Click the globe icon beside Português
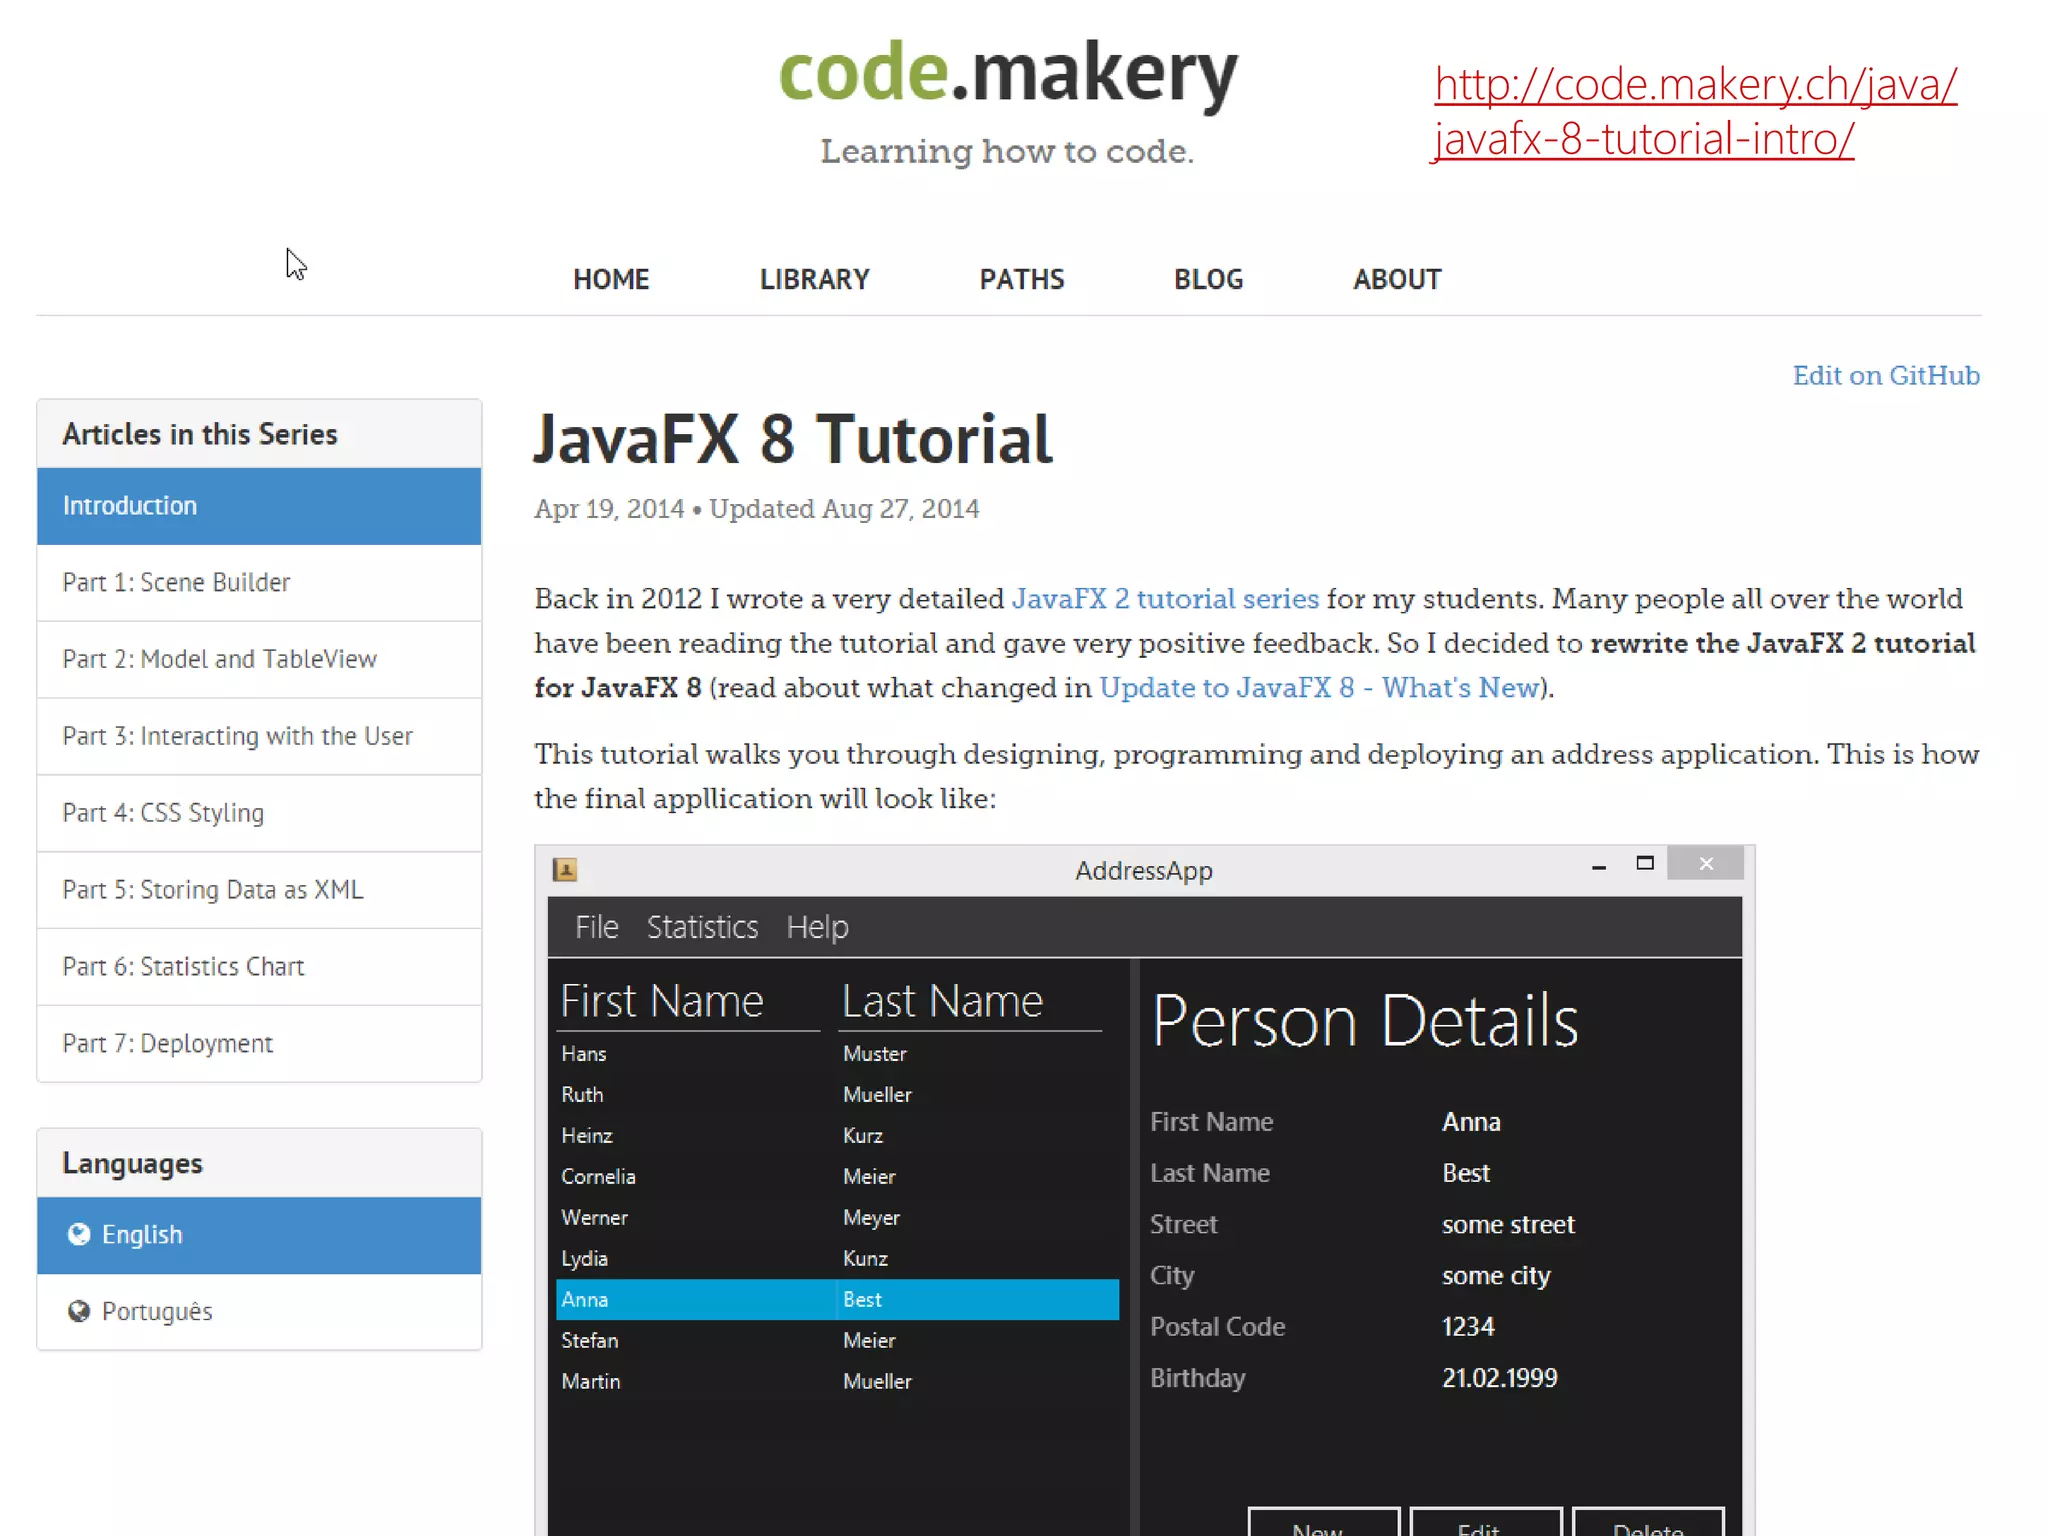 (x=79, y=1311)
